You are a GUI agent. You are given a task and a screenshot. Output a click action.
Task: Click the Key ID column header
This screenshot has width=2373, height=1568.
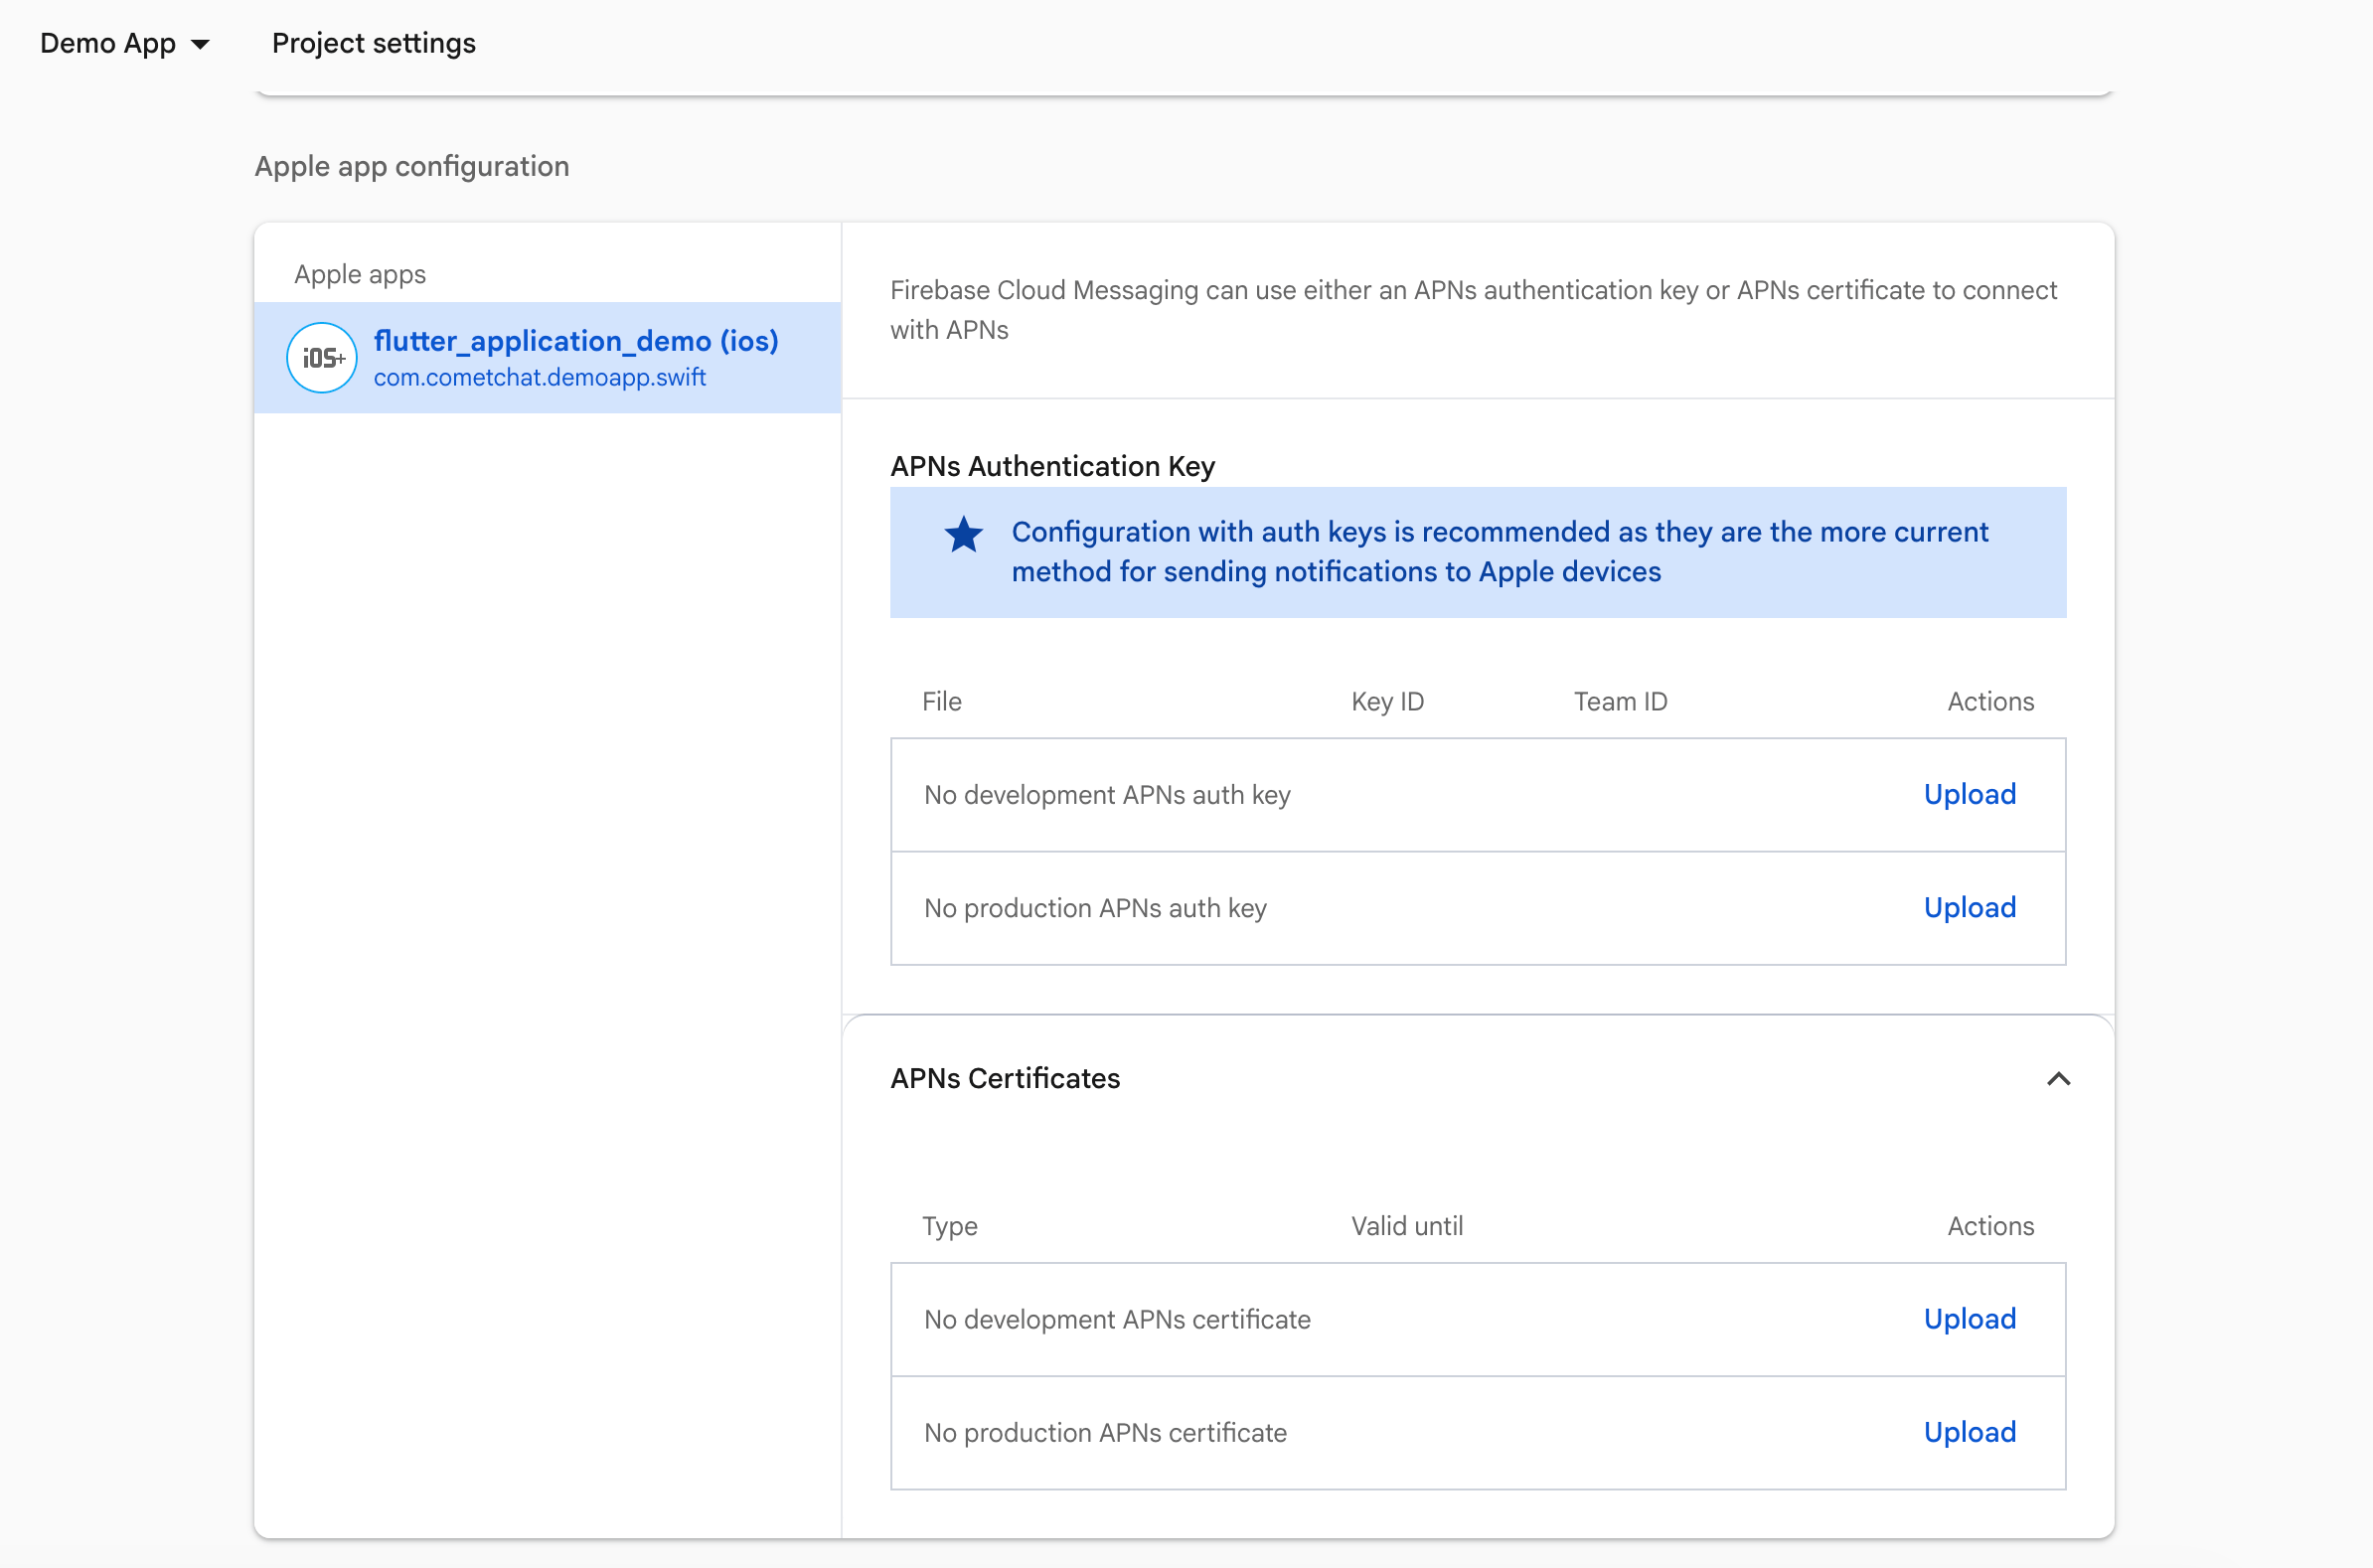coord(1387,702)
